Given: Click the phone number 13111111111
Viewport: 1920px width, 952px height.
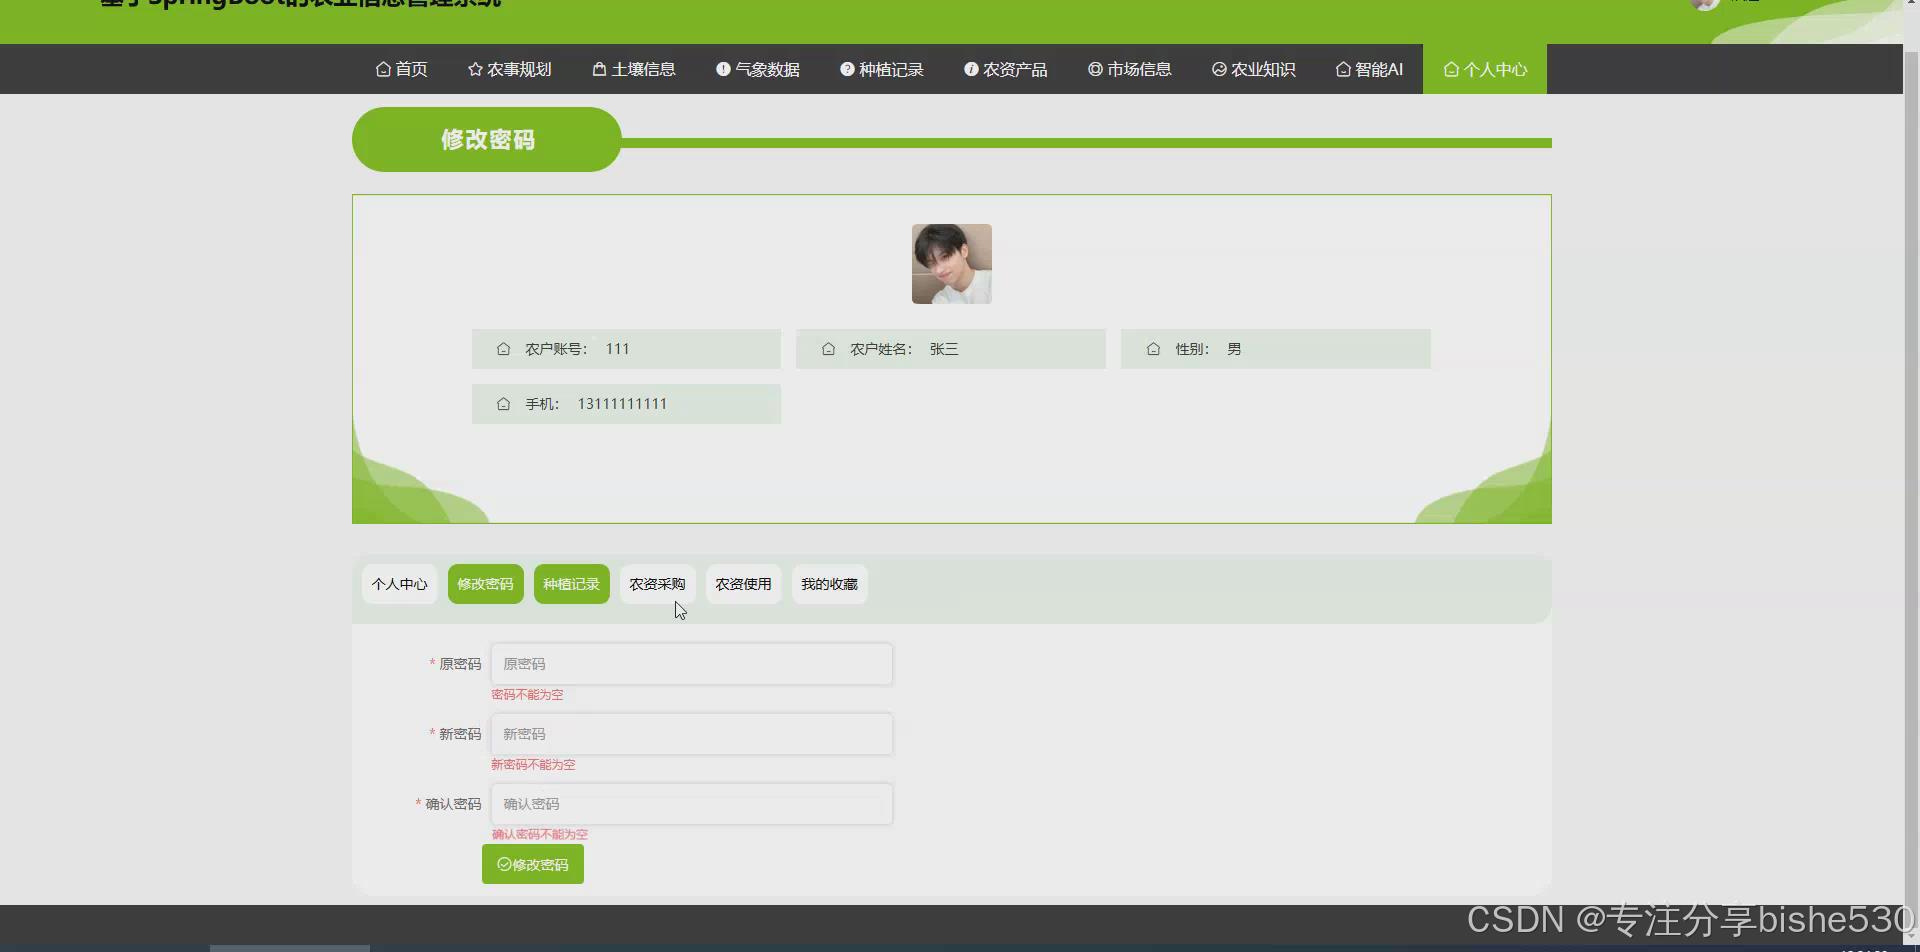Looking at the screenshot, I should pos(622,404).
